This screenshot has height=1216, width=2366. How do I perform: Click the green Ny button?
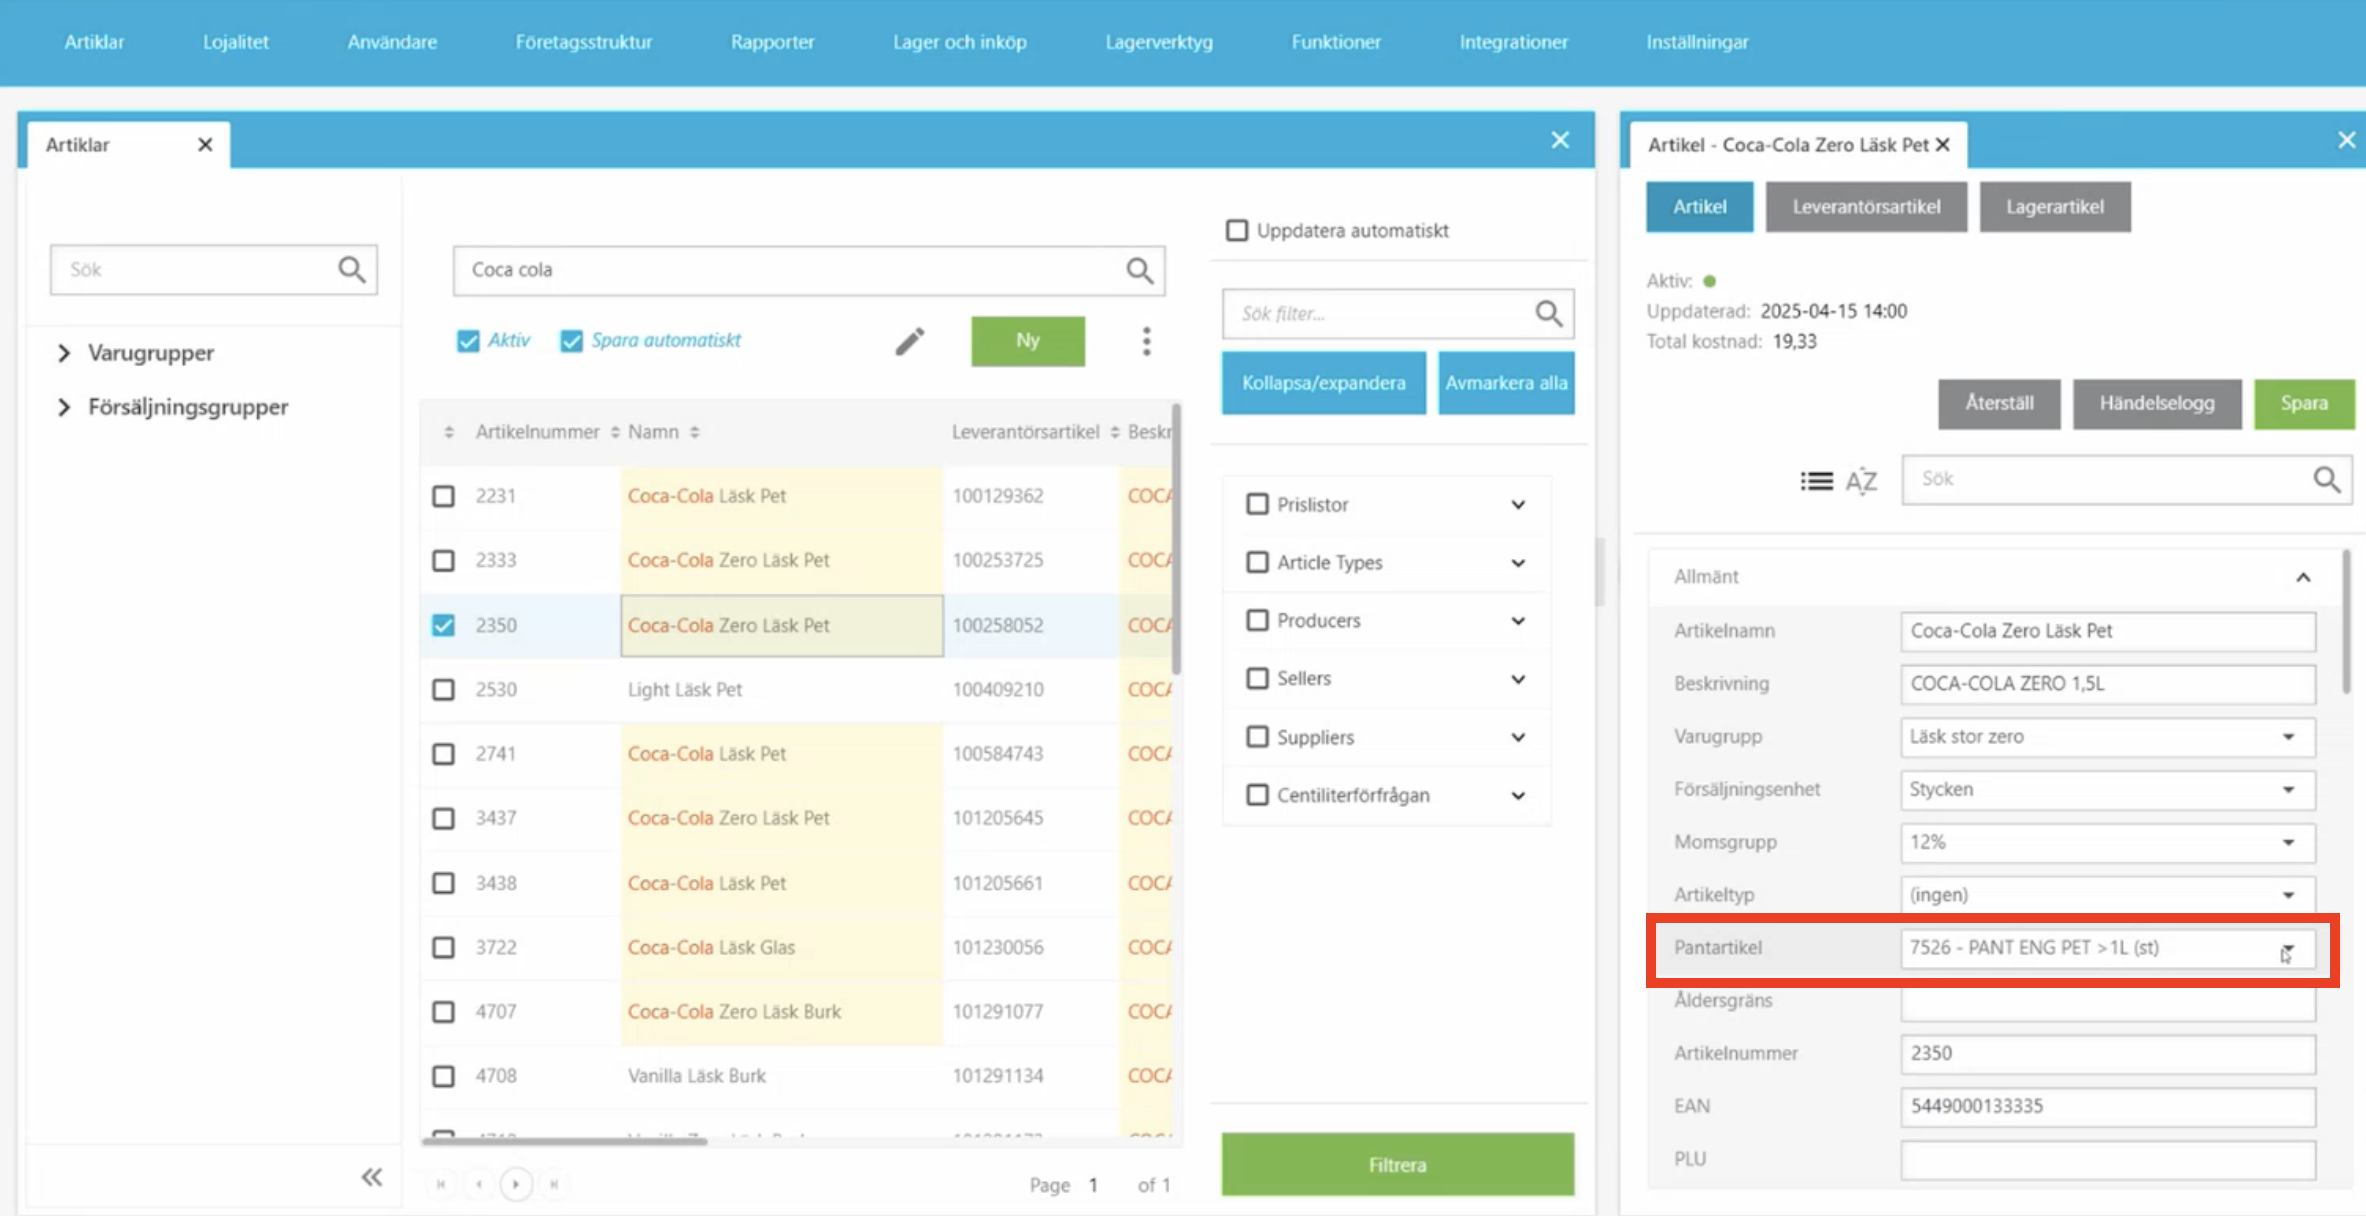1028,341
